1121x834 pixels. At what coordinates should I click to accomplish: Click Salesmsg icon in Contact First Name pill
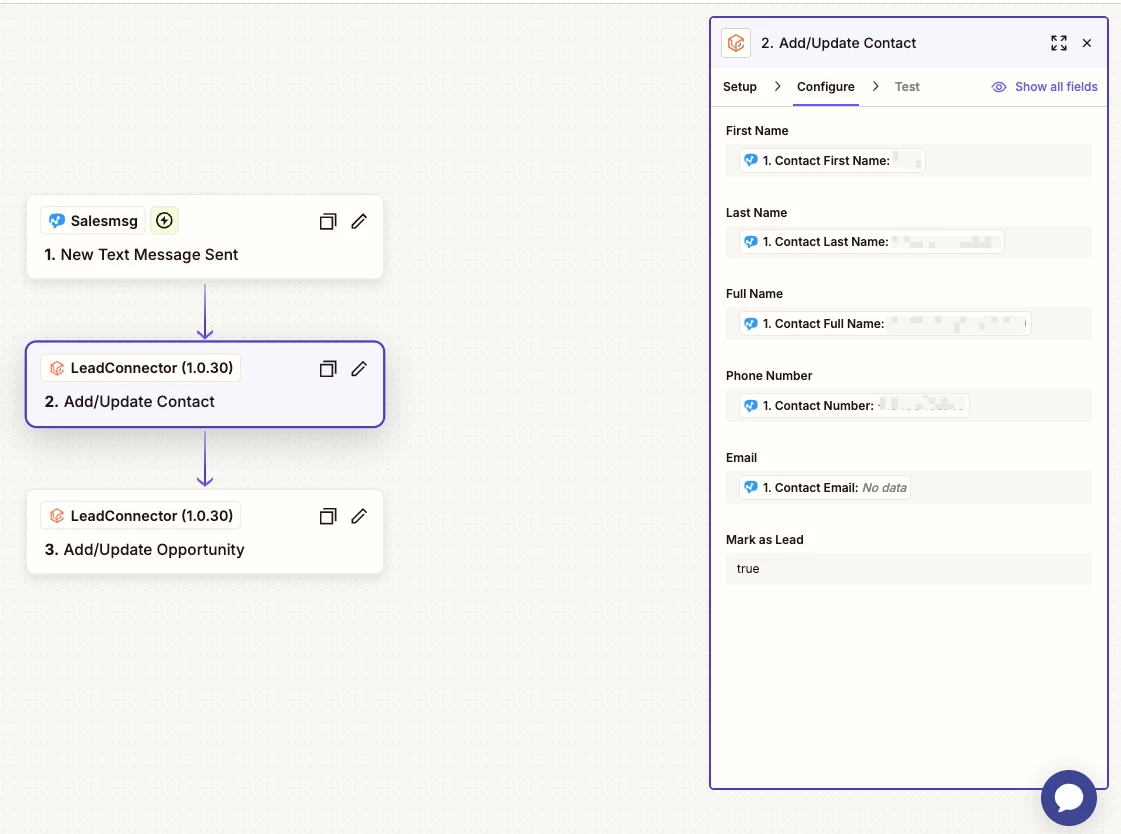click(751, 161)
